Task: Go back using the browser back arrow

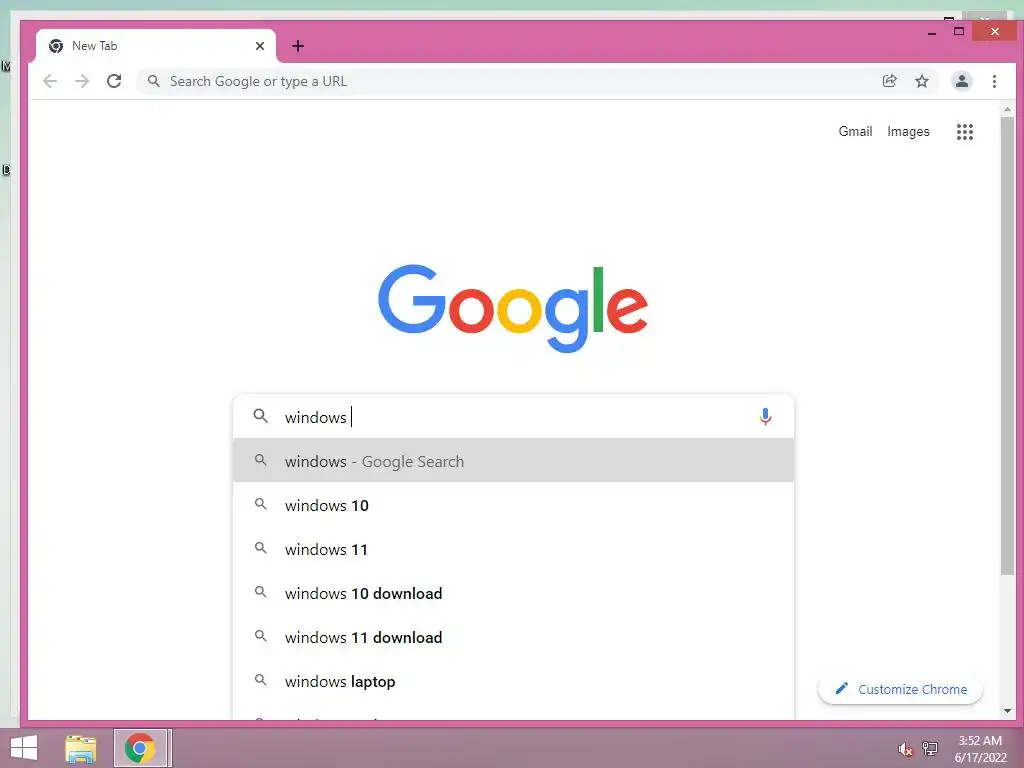Action: pyautogui.click(x=50, y=81)
